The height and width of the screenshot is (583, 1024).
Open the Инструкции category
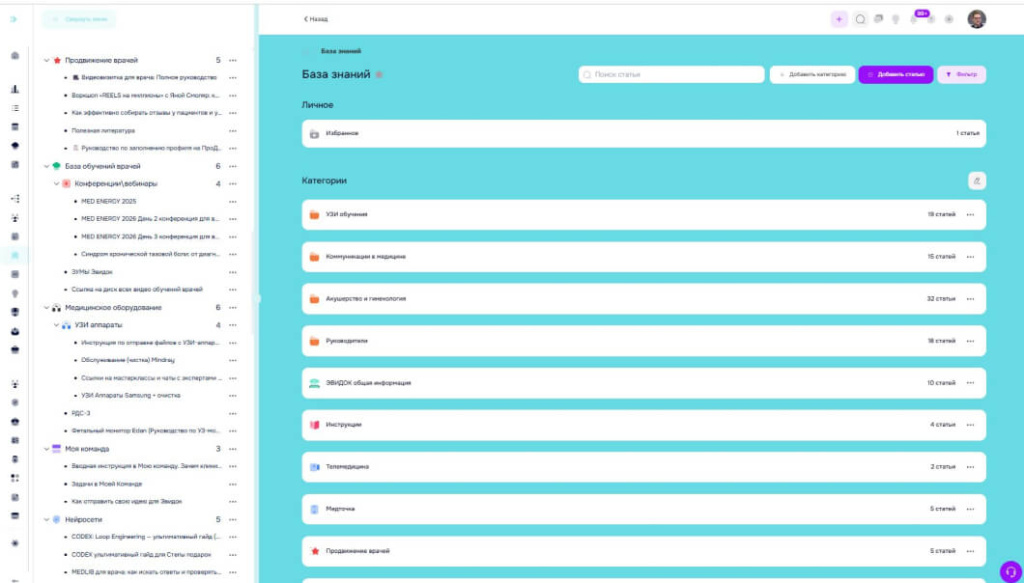point(644,425)
